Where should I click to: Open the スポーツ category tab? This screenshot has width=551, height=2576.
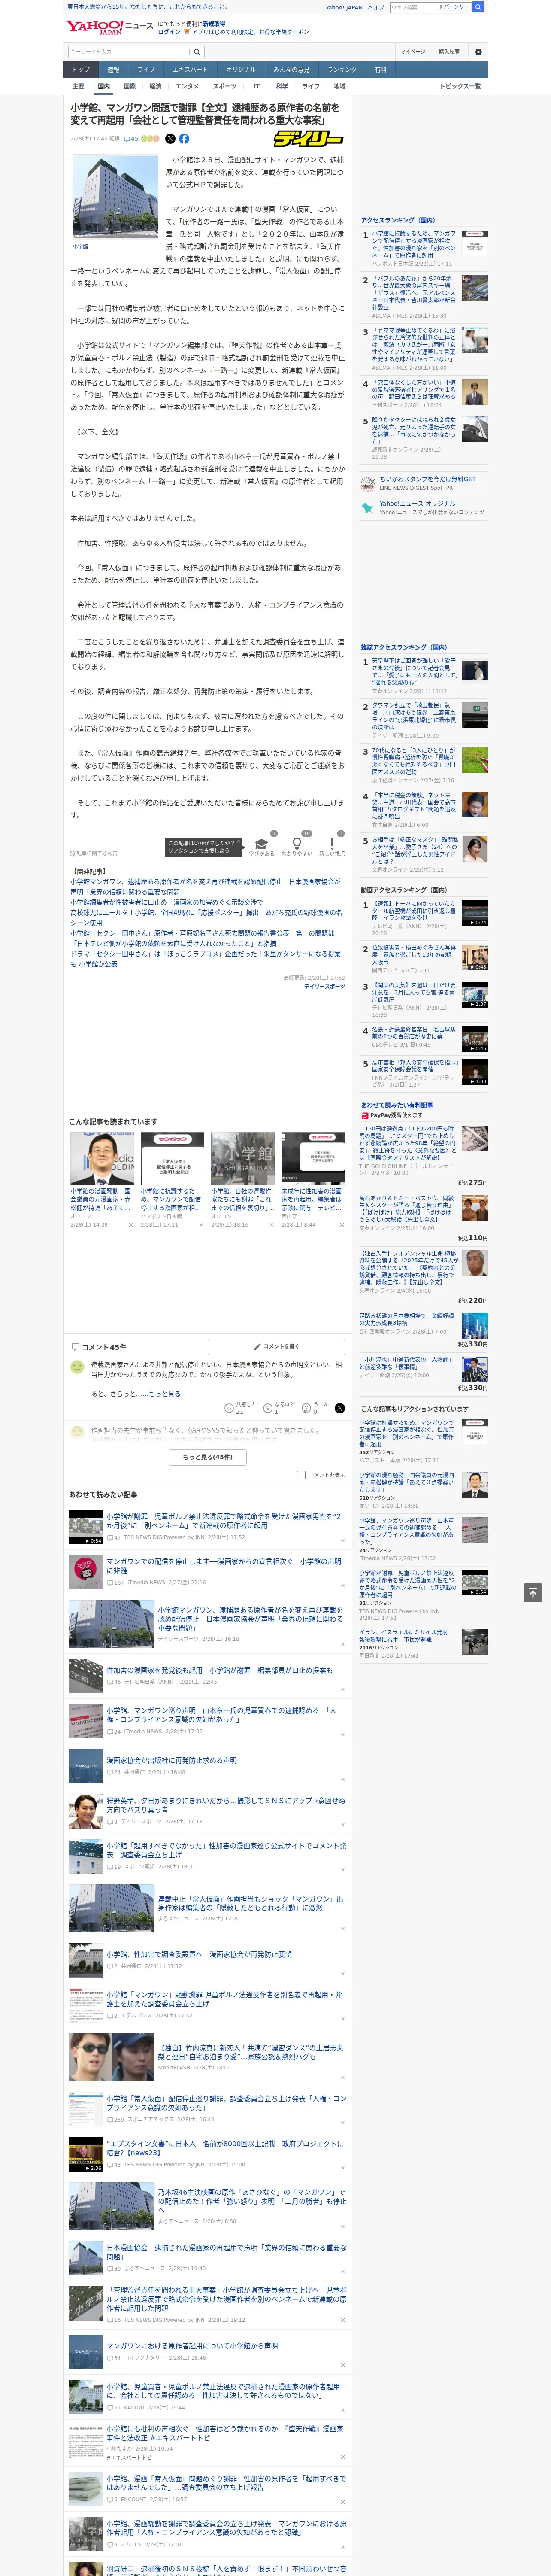(x=224, y=86)
